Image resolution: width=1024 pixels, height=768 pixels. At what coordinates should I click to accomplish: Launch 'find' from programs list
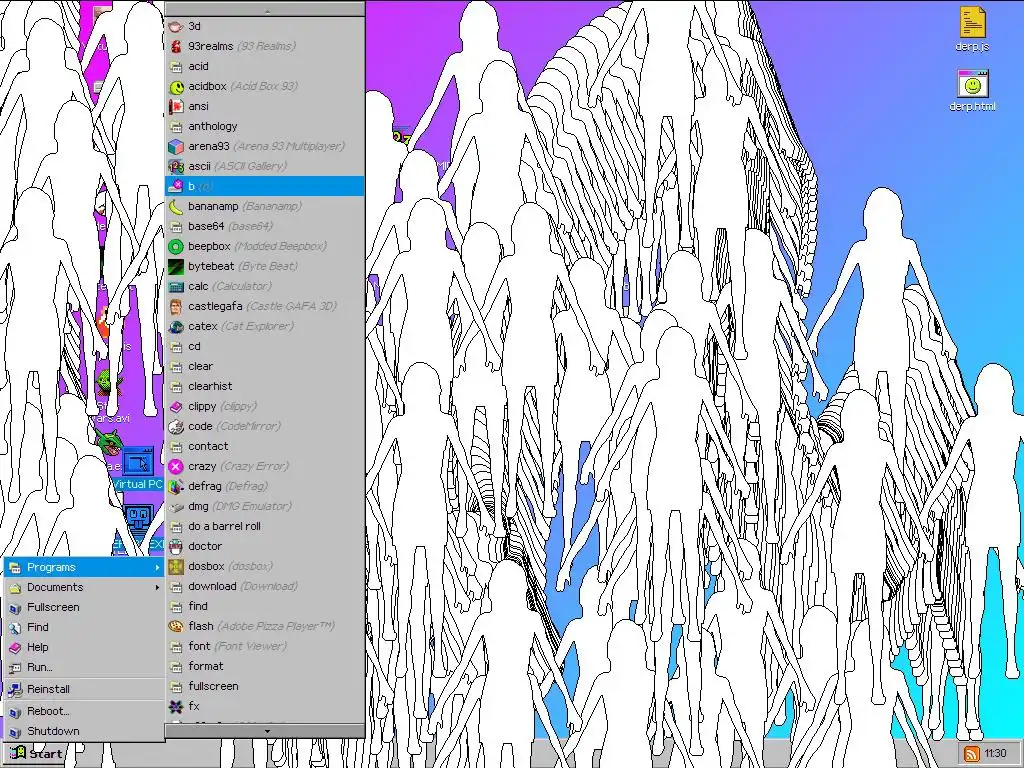click(x=265, y=607)
